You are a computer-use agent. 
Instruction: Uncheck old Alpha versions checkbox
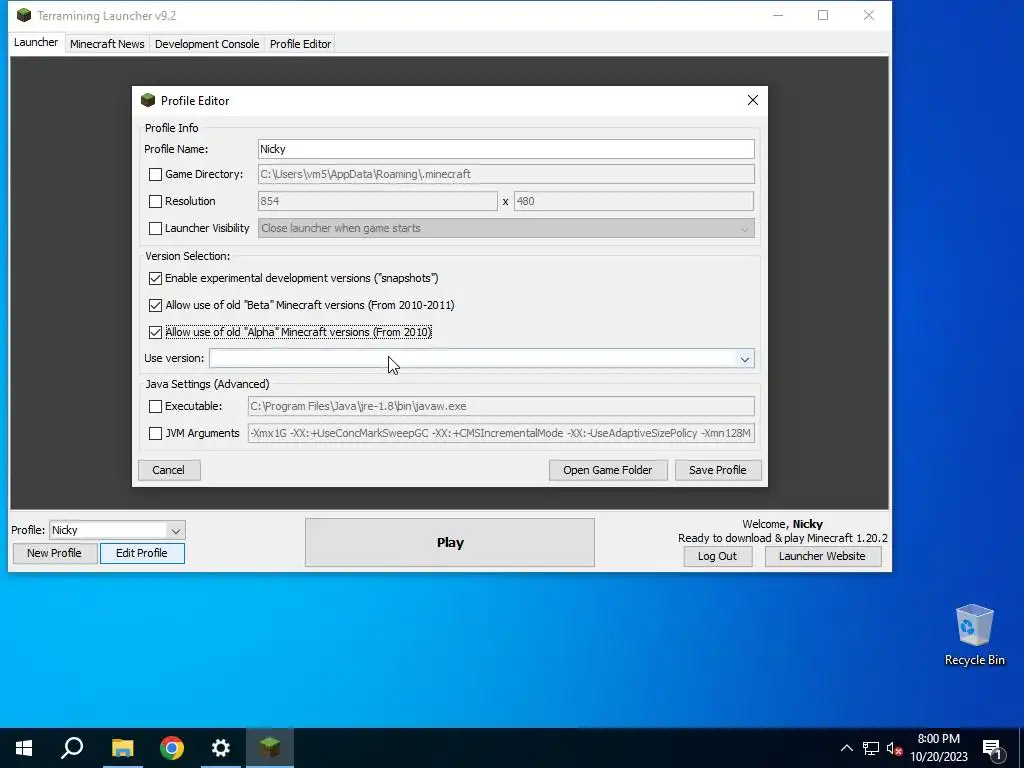pos(155,332)
